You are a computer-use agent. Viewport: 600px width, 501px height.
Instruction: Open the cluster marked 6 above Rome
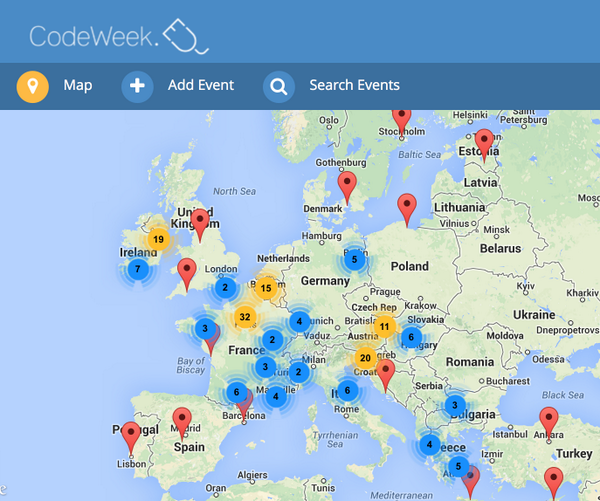(x=347, y=390)
